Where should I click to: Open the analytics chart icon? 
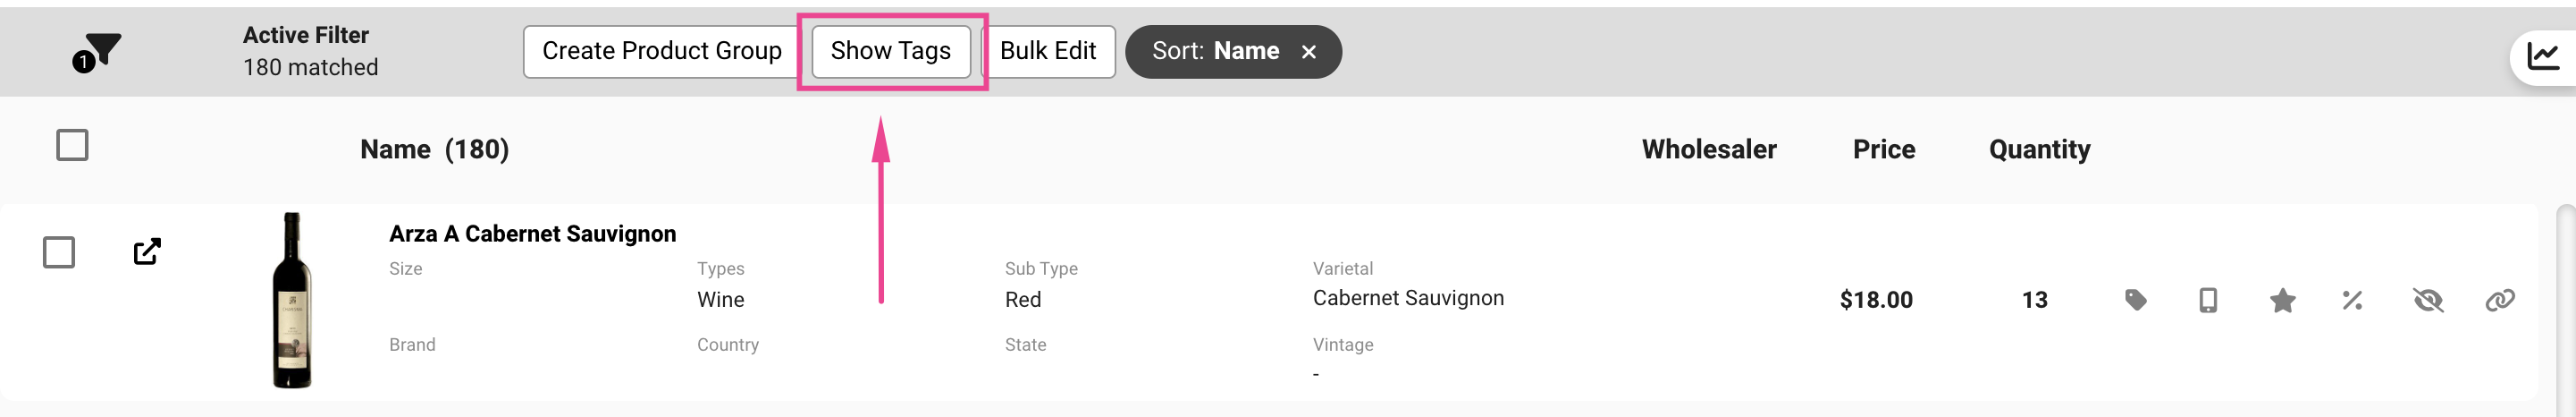click(2544, 56)
